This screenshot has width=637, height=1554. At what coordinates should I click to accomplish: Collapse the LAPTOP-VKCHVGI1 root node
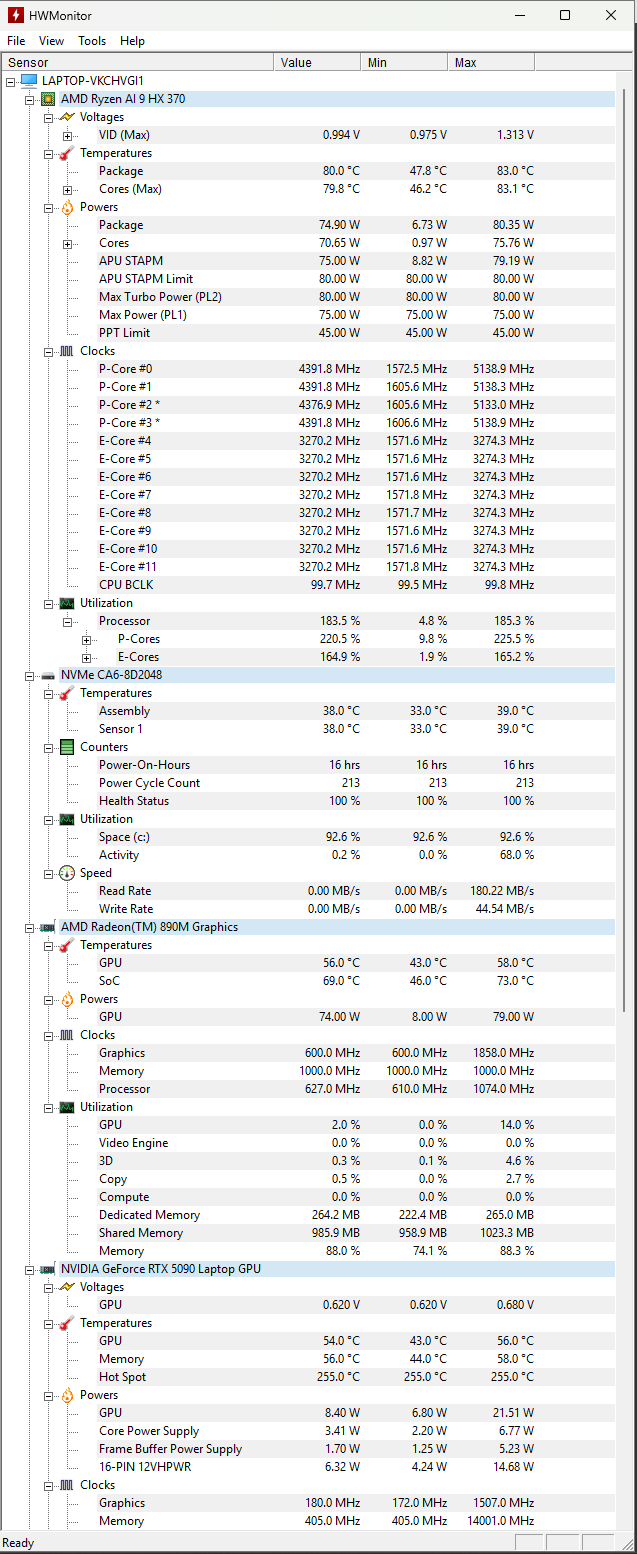(11, 81)
